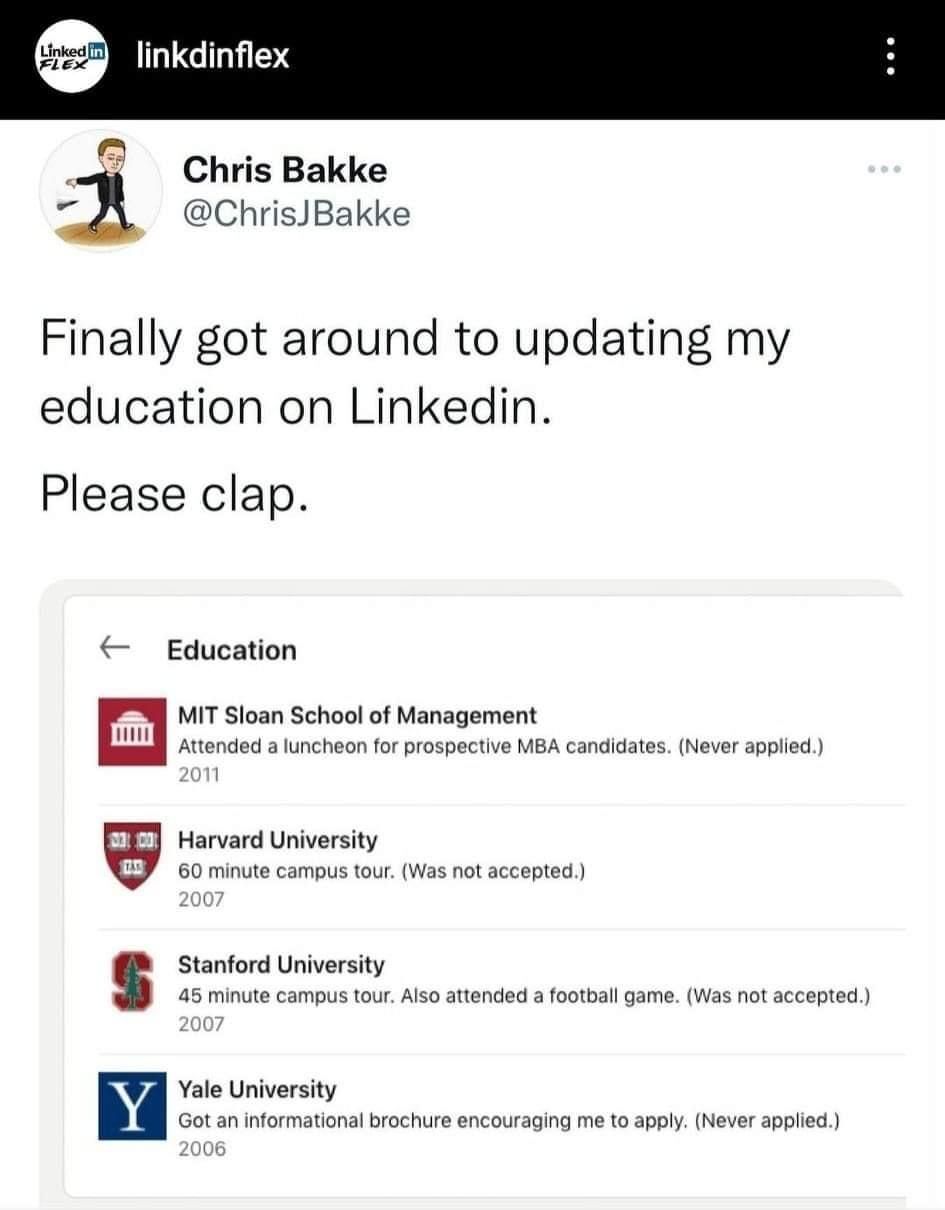Click the tweet text about updating education
Image resolution: width=945 pixels, height=1210 pixels.
tap(415, 373)
